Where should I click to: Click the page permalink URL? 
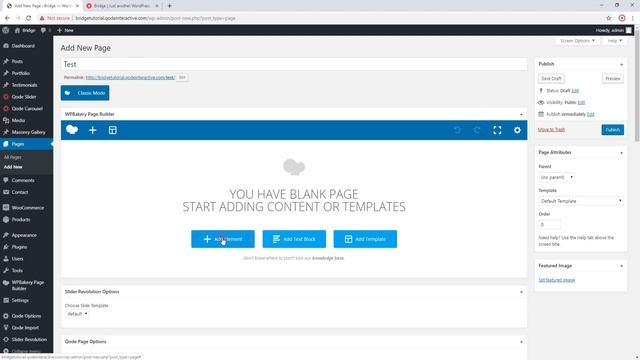tap(130, 77)
